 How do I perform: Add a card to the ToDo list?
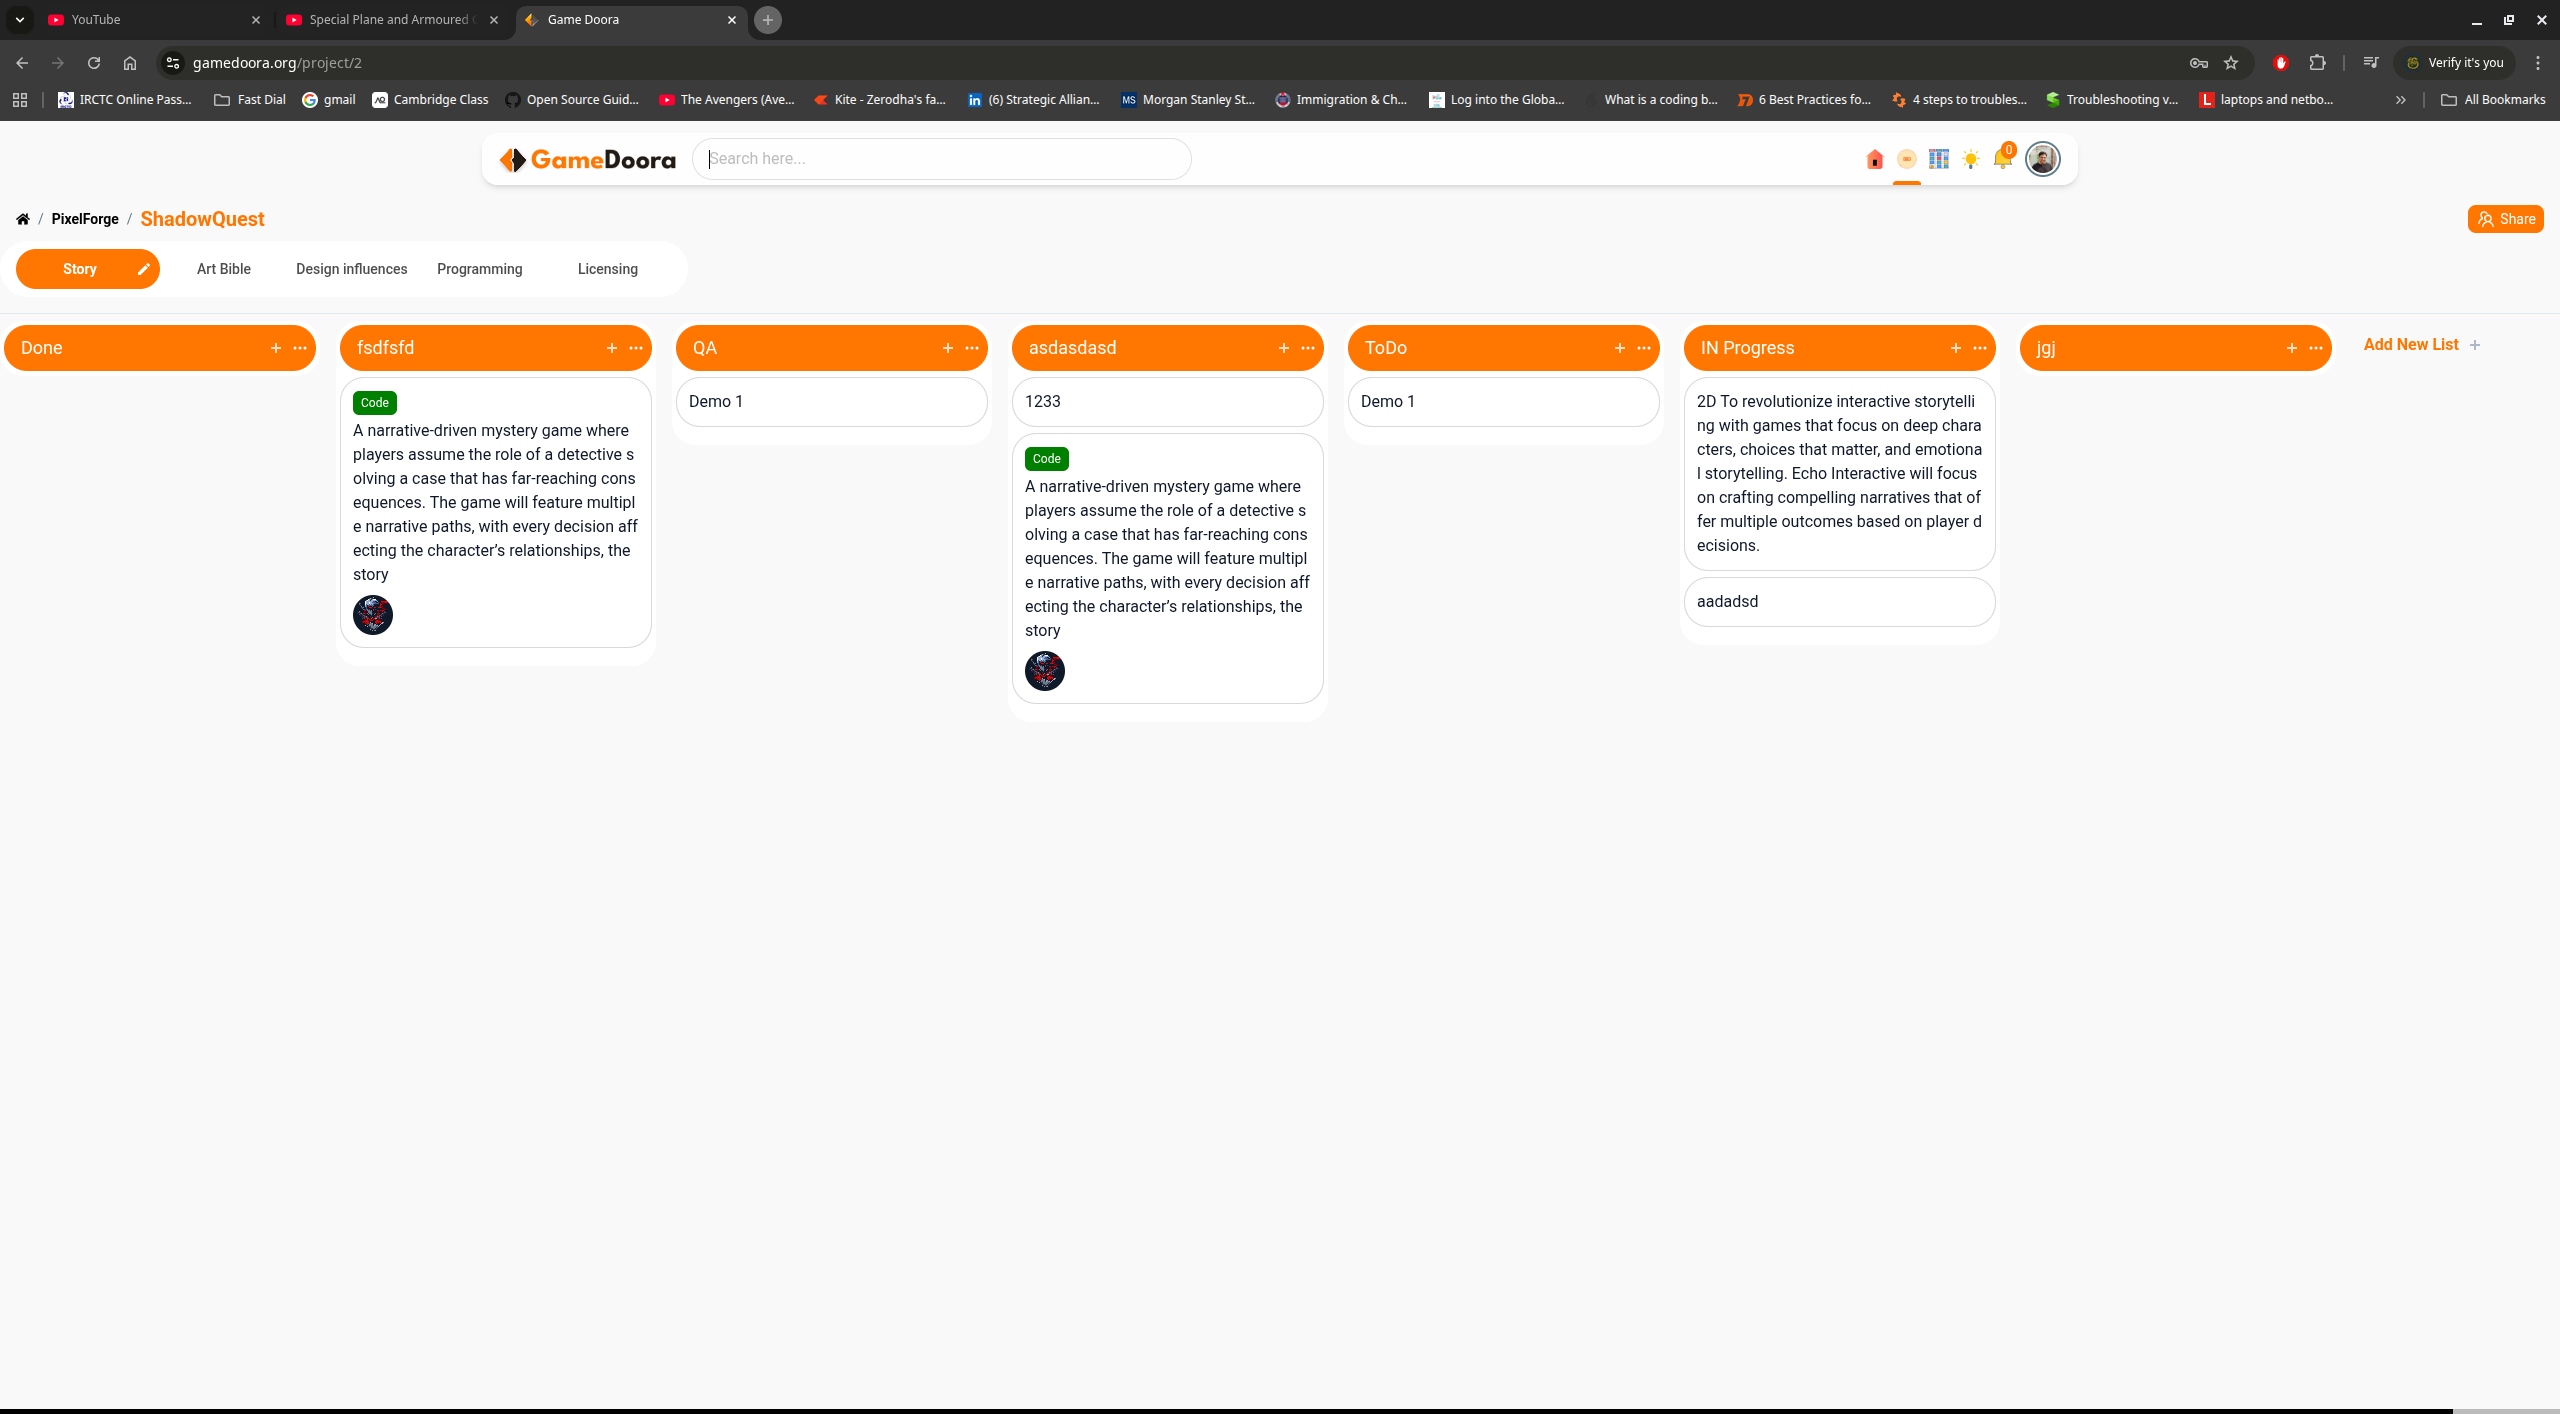[1620, 348]
